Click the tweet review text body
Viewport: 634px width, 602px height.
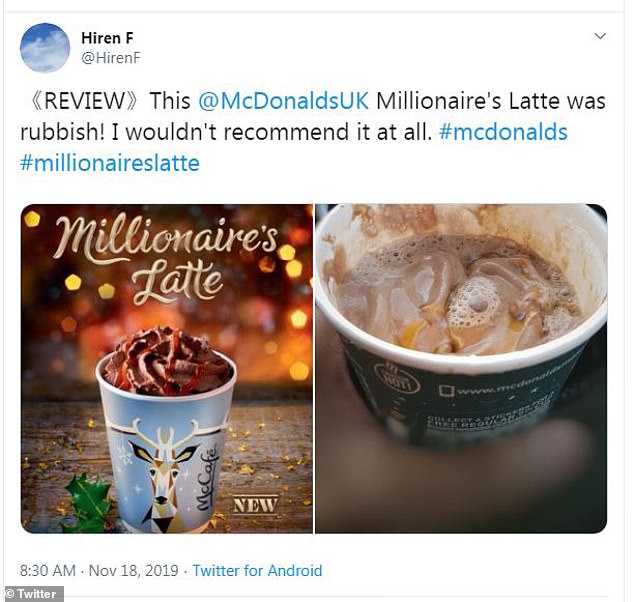coord(313,132)
